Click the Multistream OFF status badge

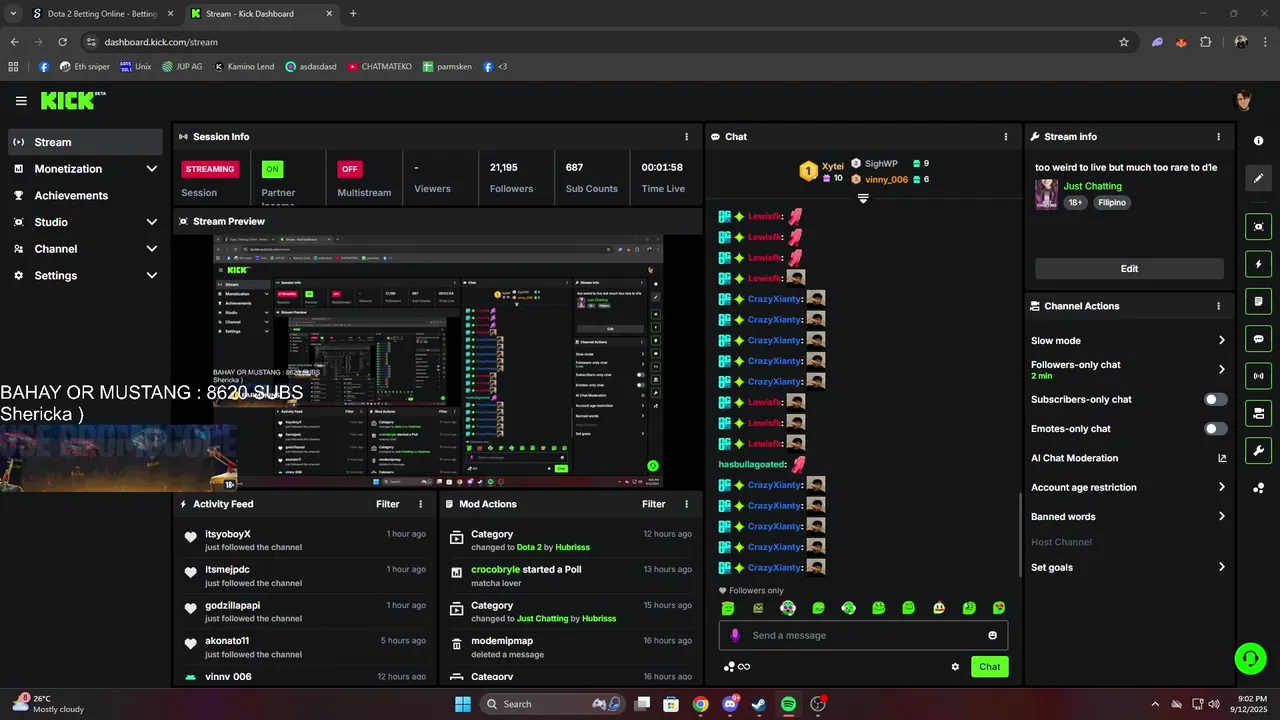[x=349, y=169]
